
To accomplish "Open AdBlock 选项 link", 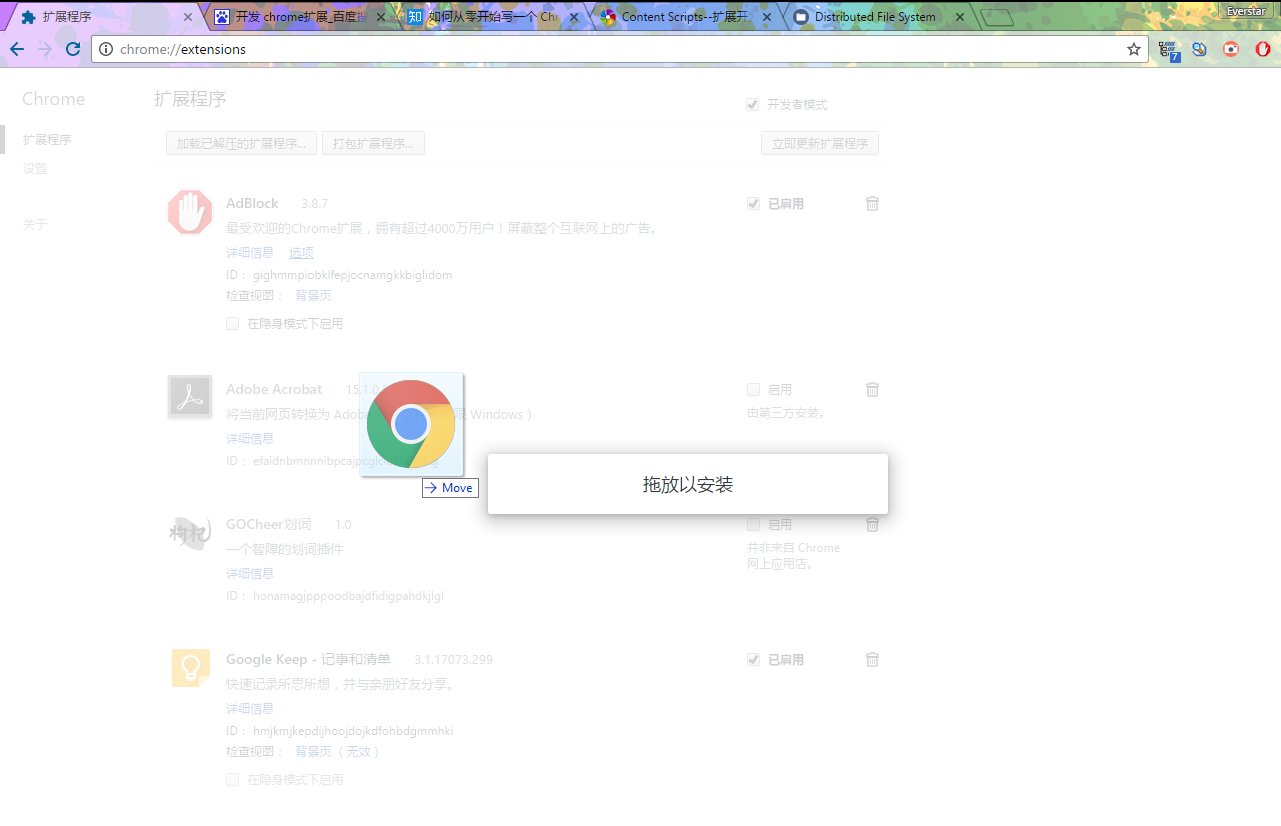I will point(301,252).
